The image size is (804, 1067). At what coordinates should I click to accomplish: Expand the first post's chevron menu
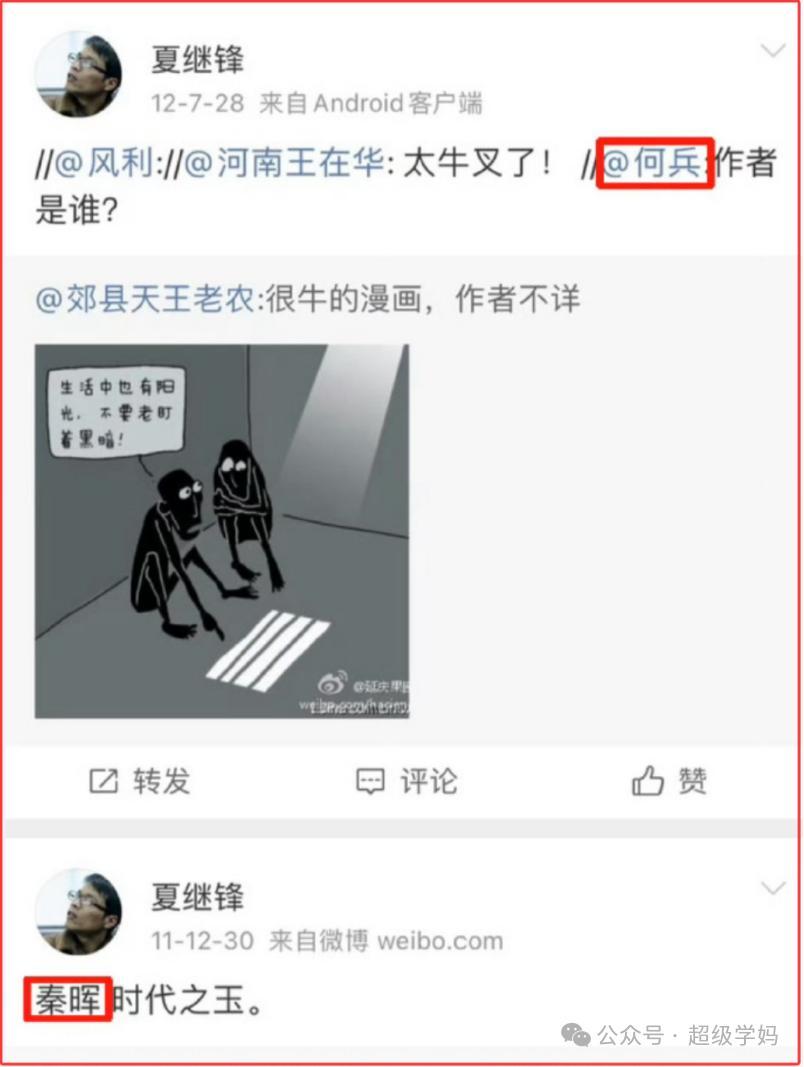click(773, 51)
